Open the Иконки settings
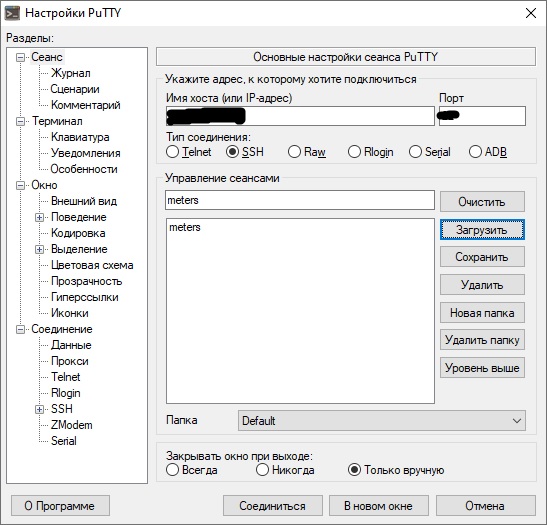This screenshot has height=525, width=547. pyautogui.click(x=70, y=313)
